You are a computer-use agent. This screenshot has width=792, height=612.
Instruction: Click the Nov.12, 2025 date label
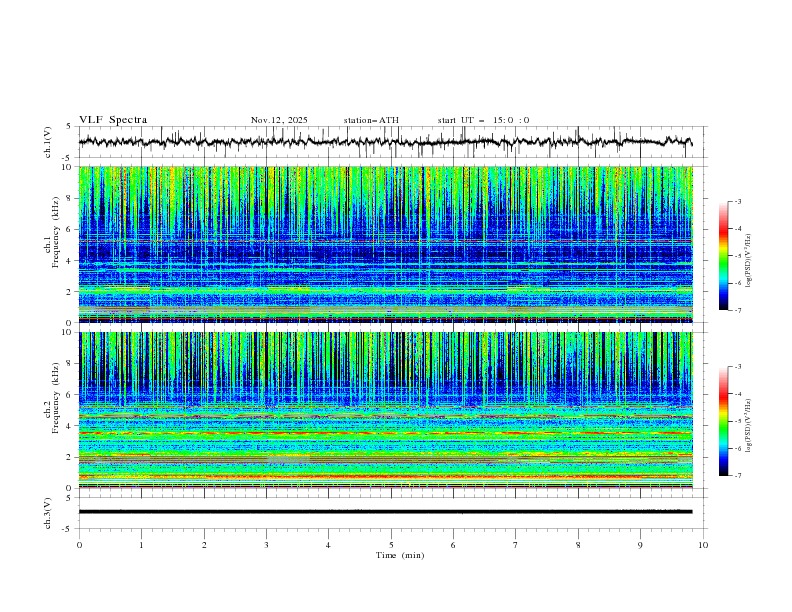click(279, 120)
